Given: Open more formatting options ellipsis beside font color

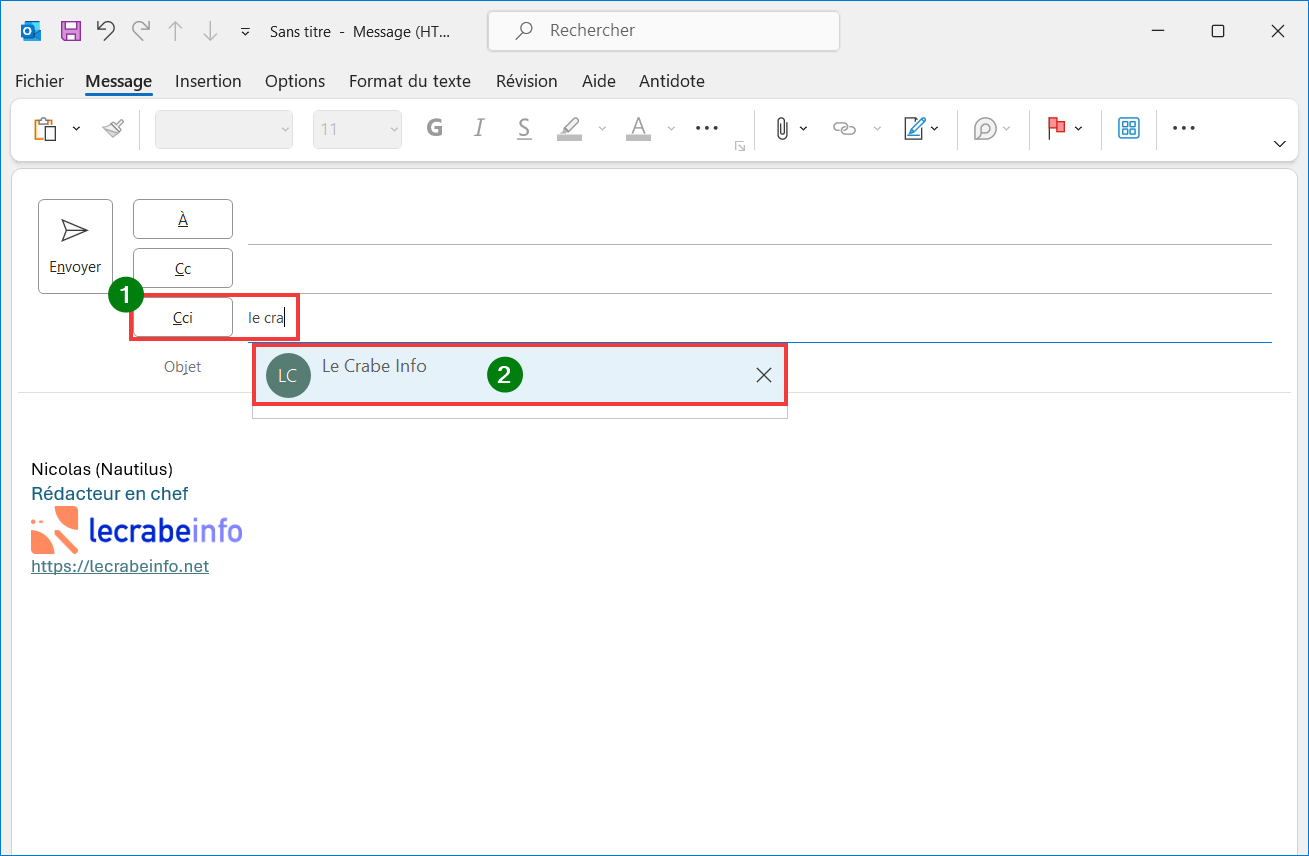Looking at the screenshot, I should click(x=707, y=128).
